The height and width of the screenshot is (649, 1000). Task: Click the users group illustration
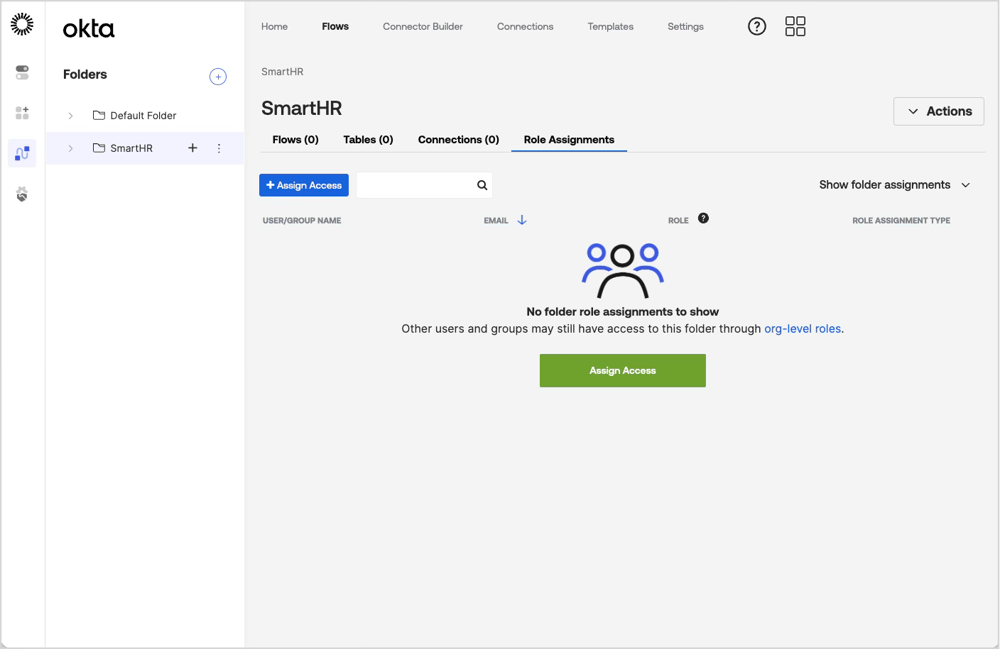click(622, 270)
